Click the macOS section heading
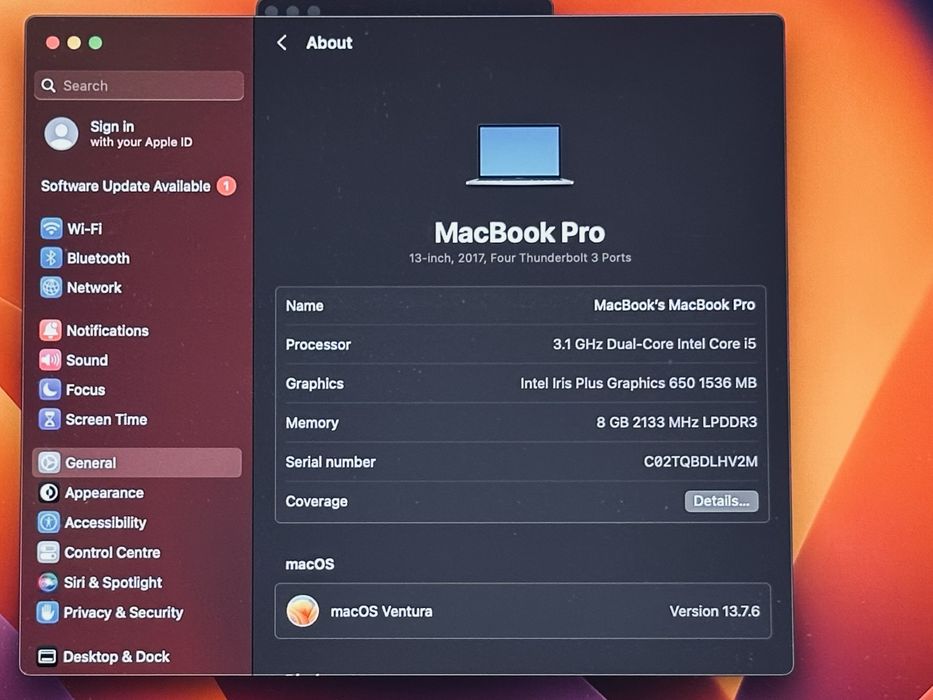The image size is (933, 700). [x=309, y=564]
